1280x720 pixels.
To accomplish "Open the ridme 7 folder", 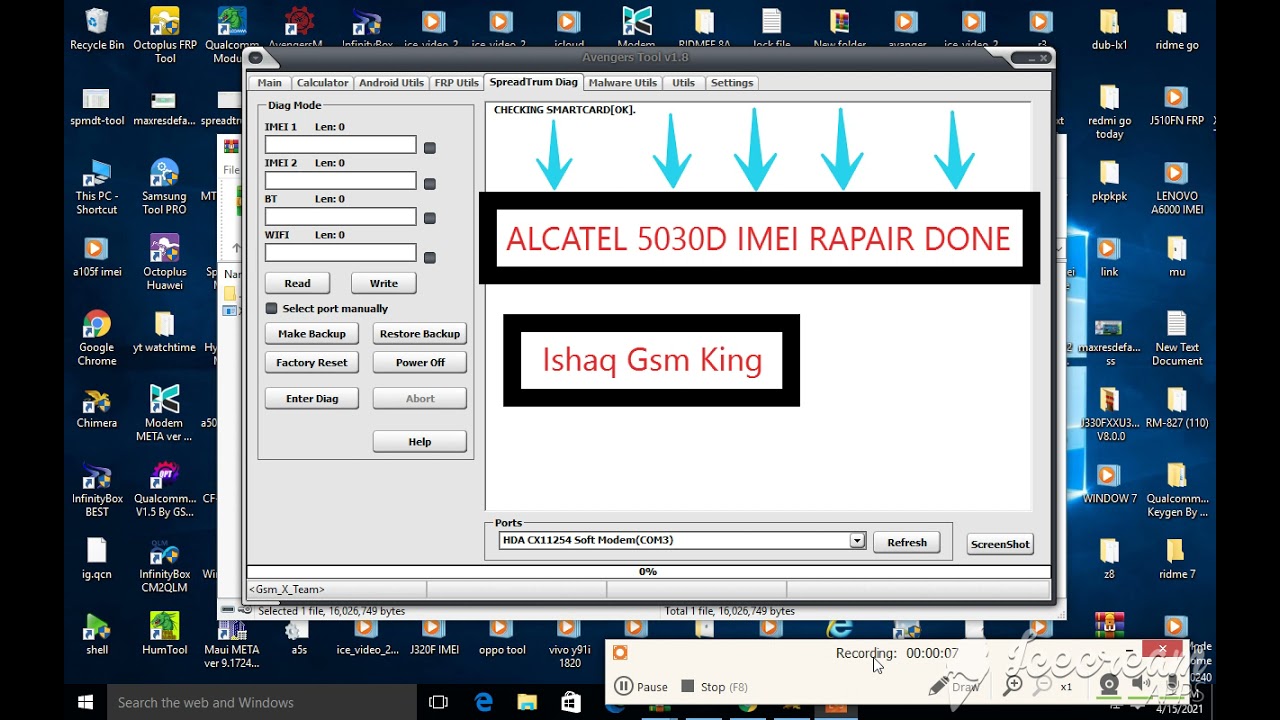I will click(x=1177, y=558).
